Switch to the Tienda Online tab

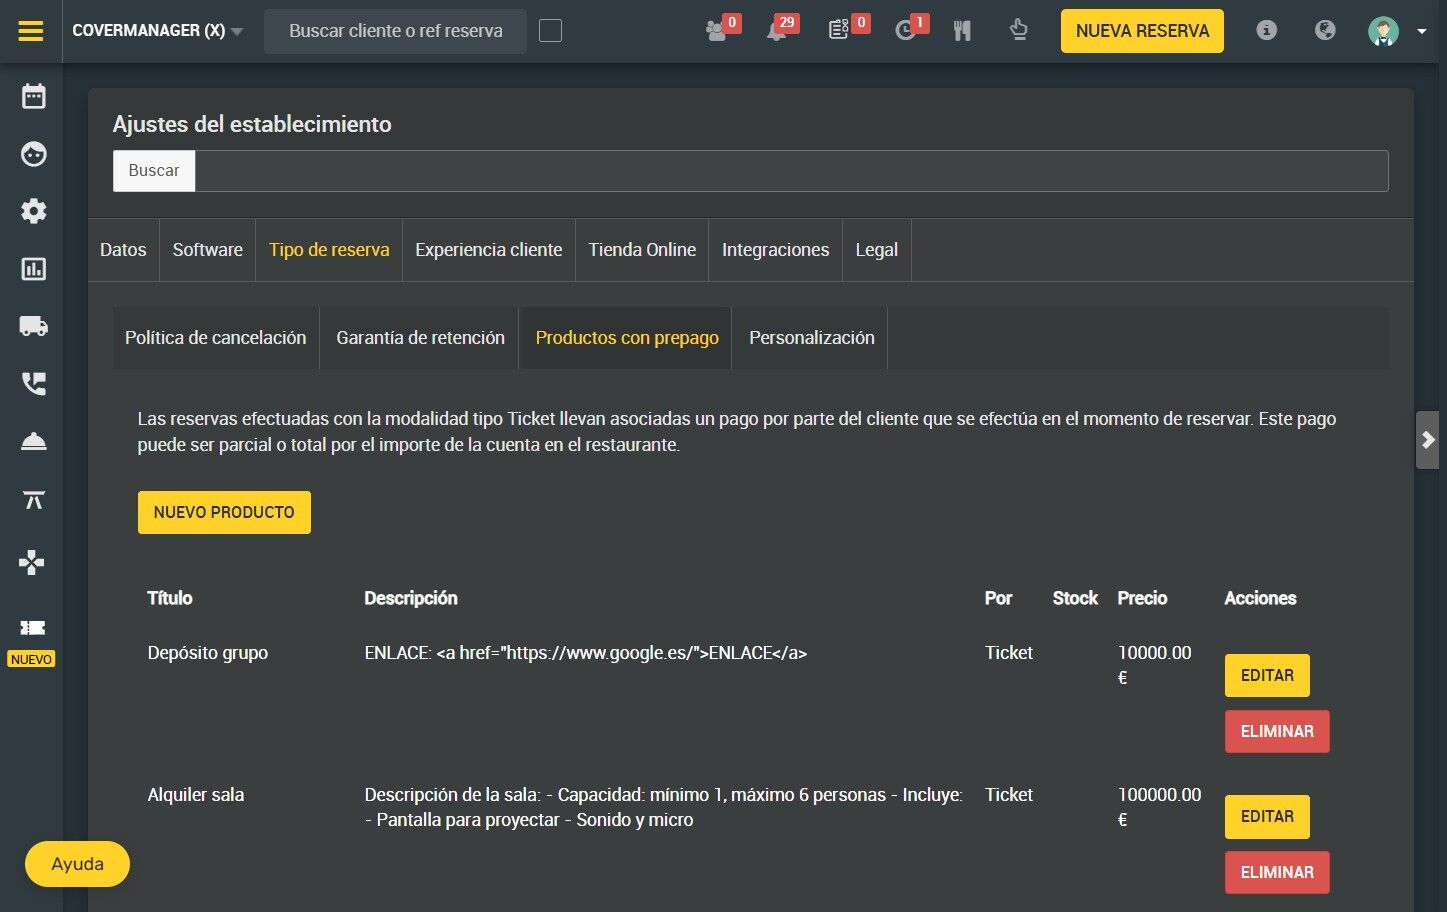(642, 250)
